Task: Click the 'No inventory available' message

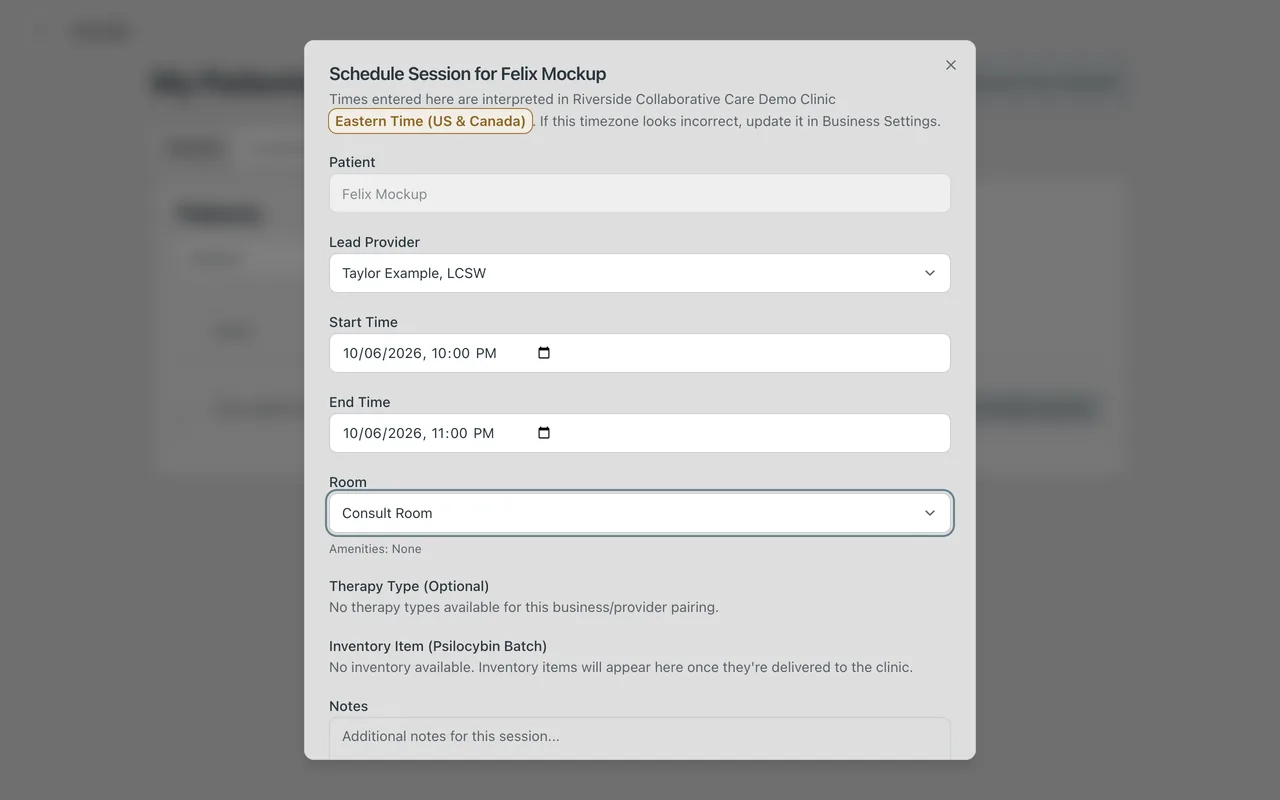Action: coord(621,667)
